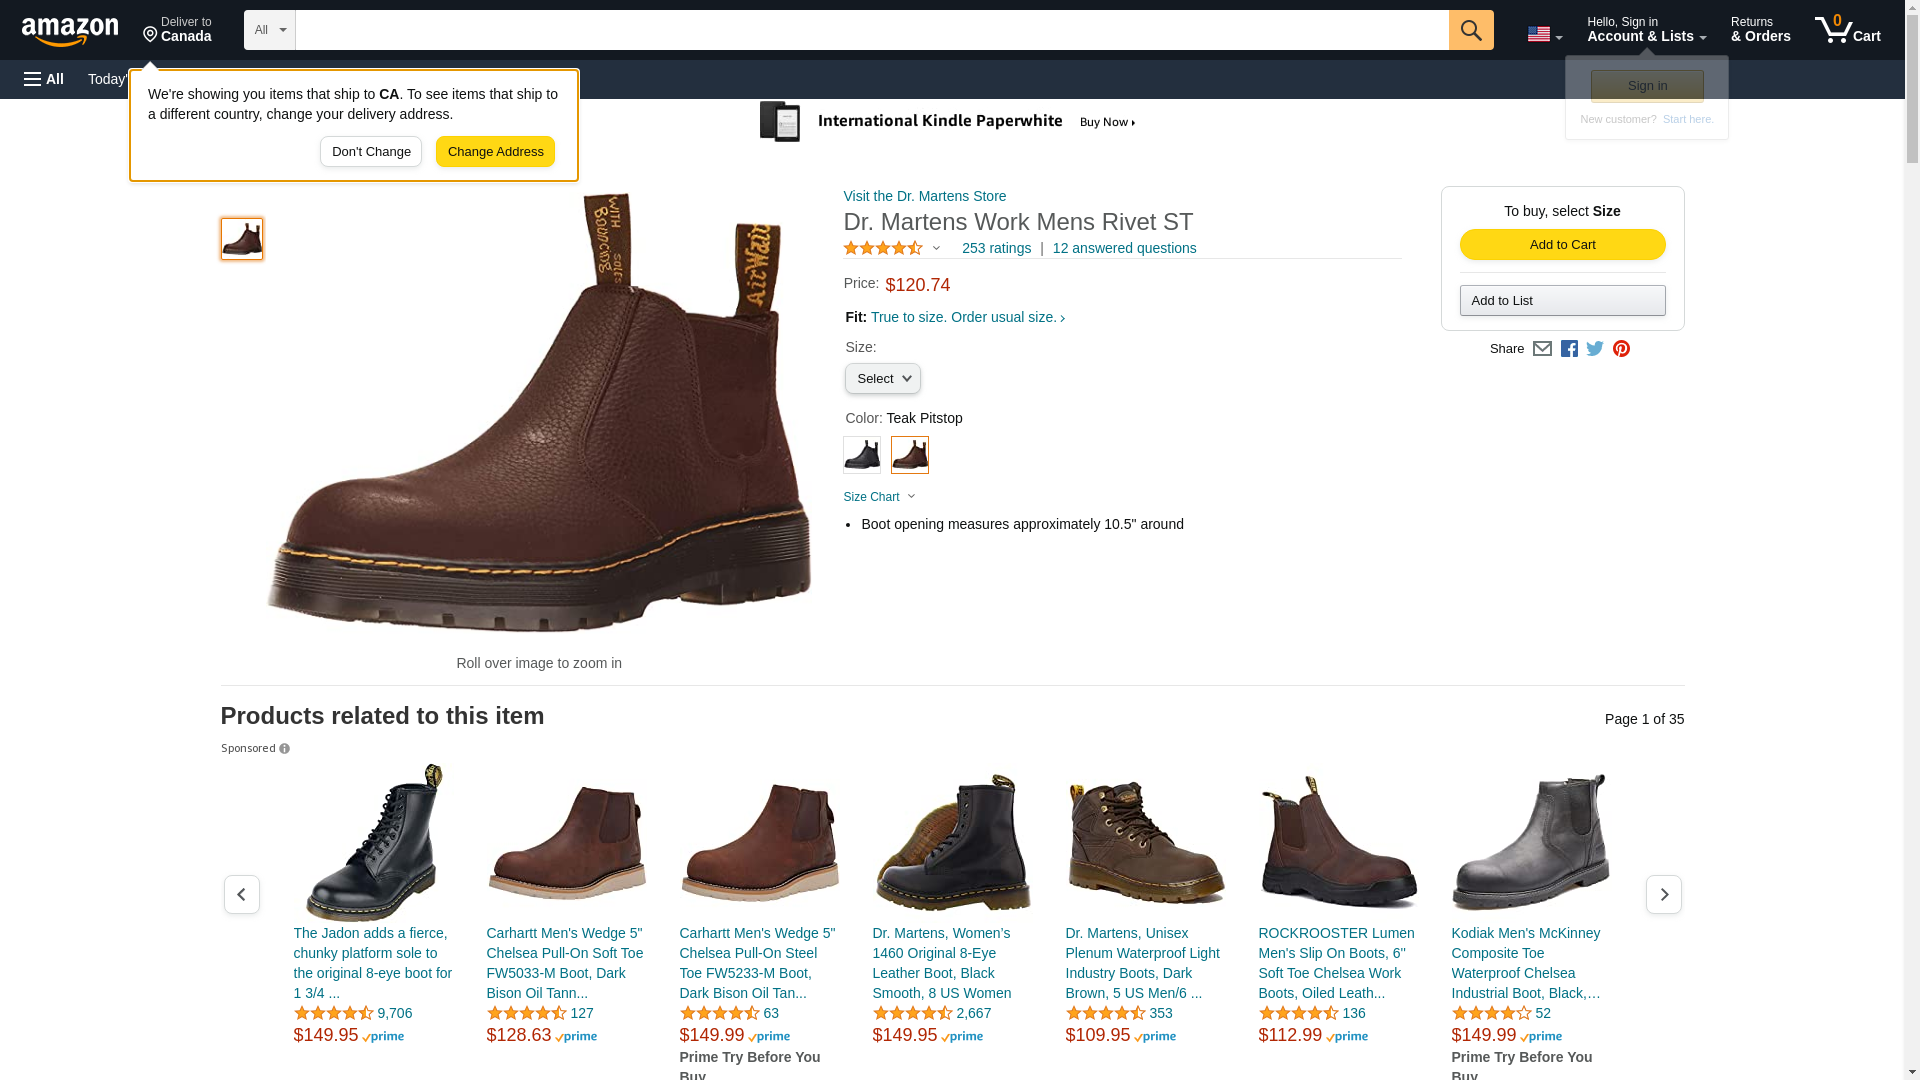Share via email envelope icon
The width and height of the screenshot is (1920, 1080).
click(1542, 349)
